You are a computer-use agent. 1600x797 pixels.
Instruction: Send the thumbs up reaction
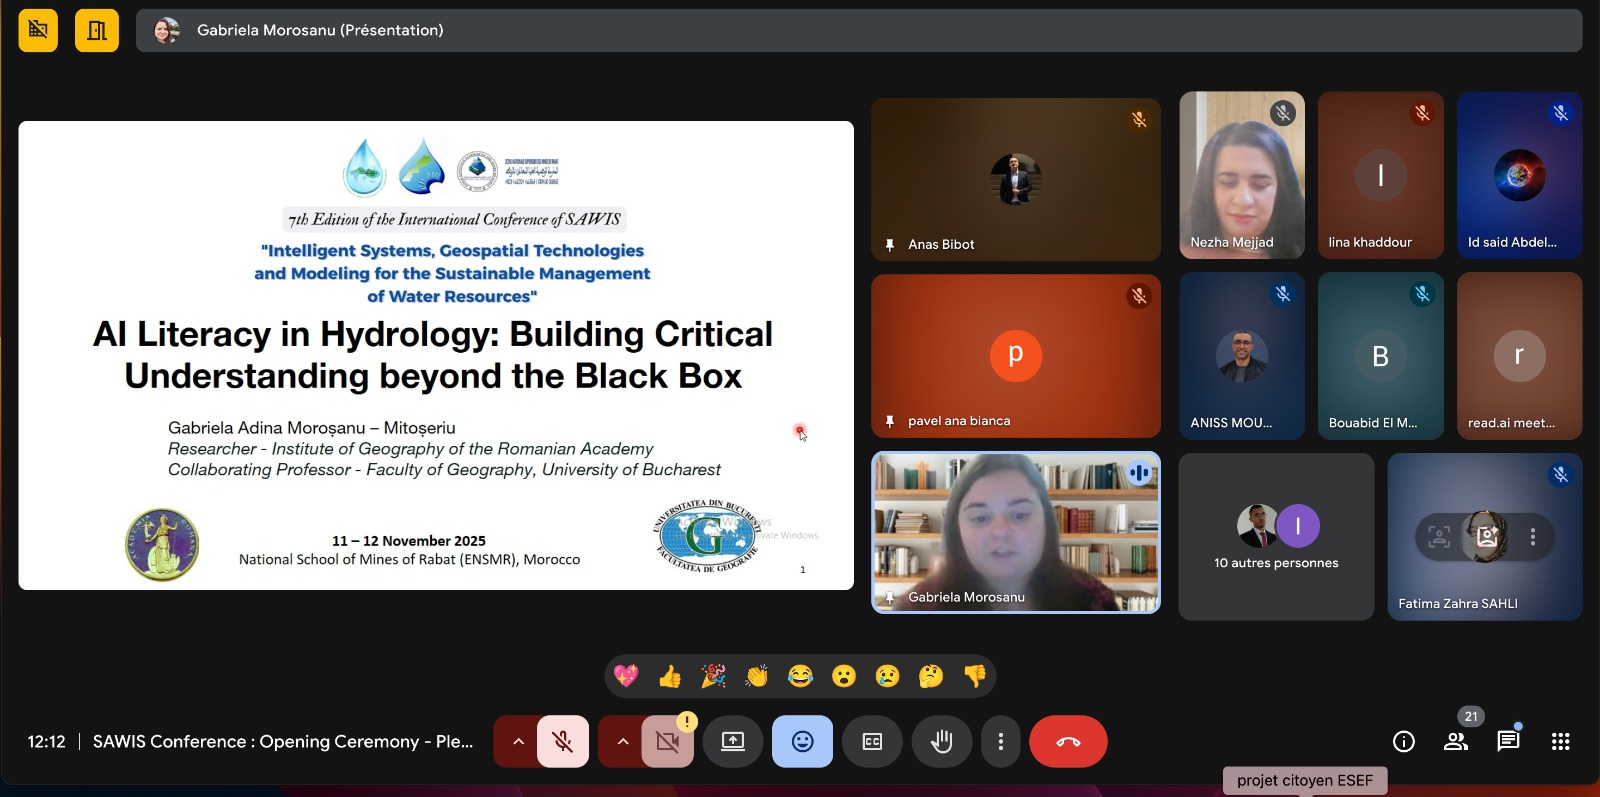[x=670, y=677]
